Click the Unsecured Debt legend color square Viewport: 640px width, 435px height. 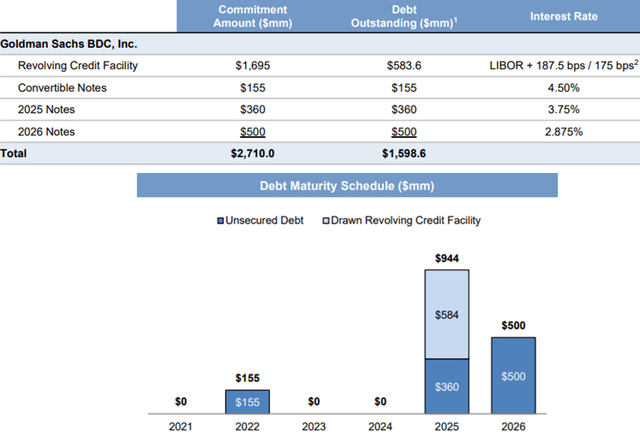pyautogui.click(x=220, y=221)
